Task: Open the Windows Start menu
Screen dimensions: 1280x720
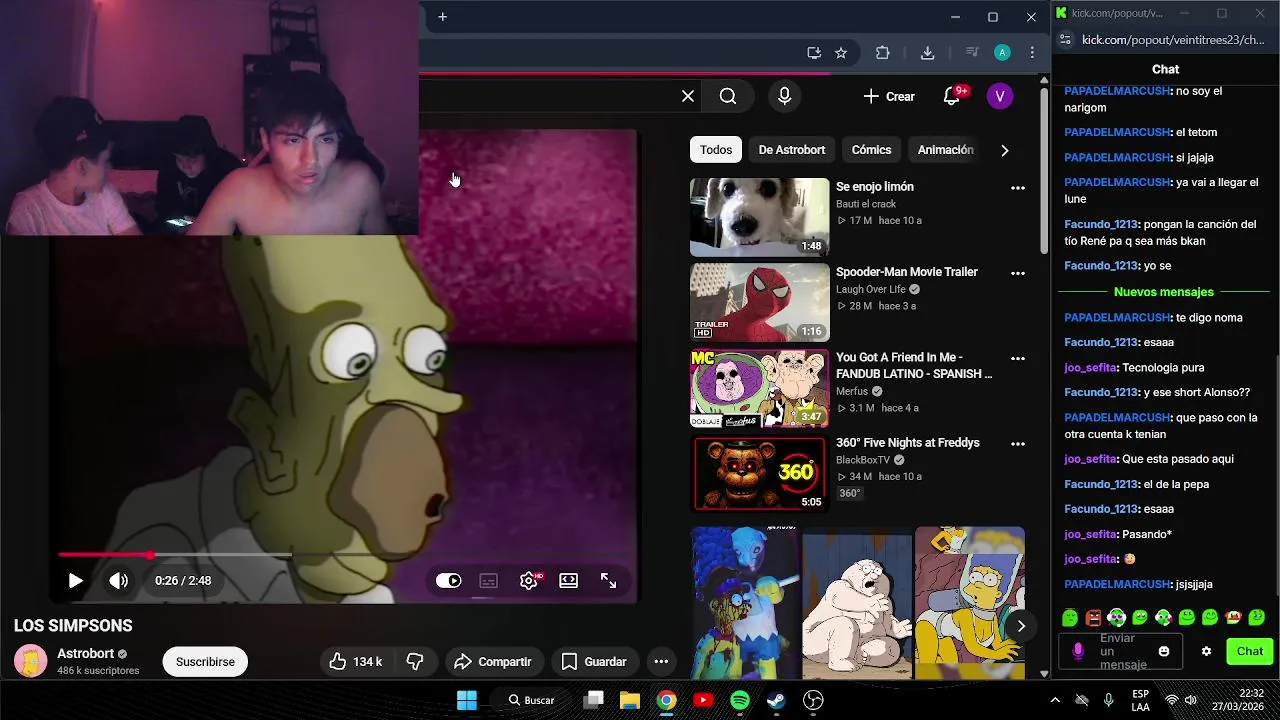Action: [x=467, y=700]
